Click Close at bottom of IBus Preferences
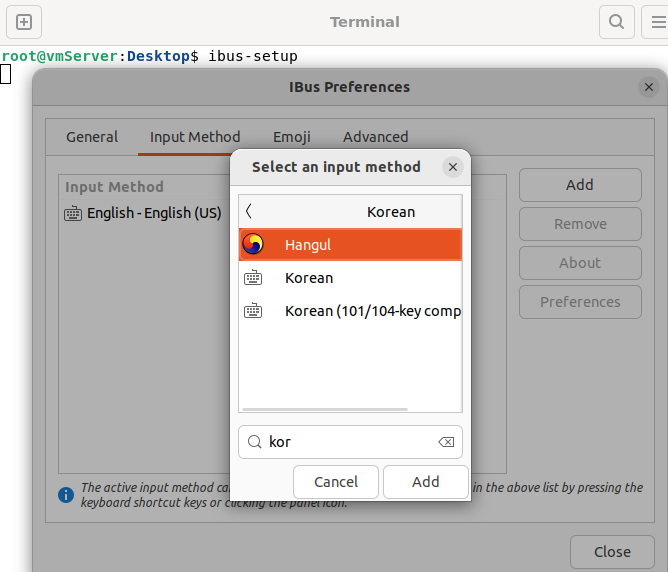Screen dimensions: 668x572 [x=612, y=552]
